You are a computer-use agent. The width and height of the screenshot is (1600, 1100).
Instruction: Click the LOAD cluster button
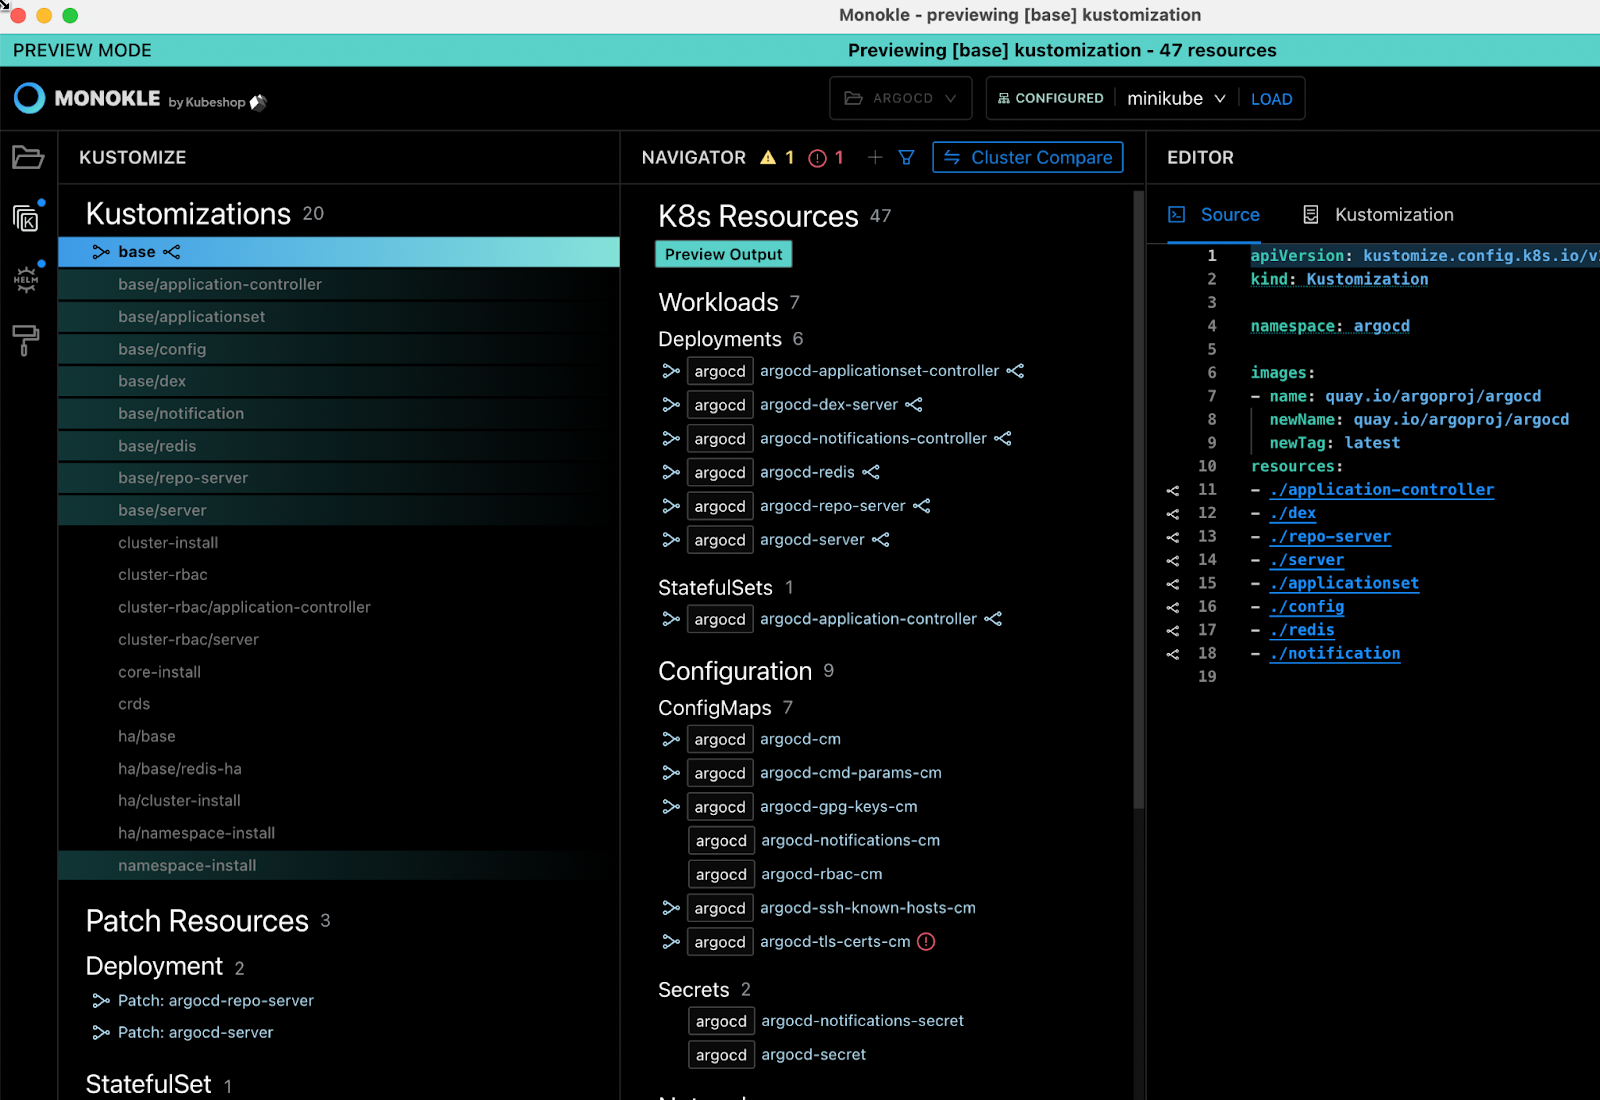pyautogui.click(x=1271, y=99)
